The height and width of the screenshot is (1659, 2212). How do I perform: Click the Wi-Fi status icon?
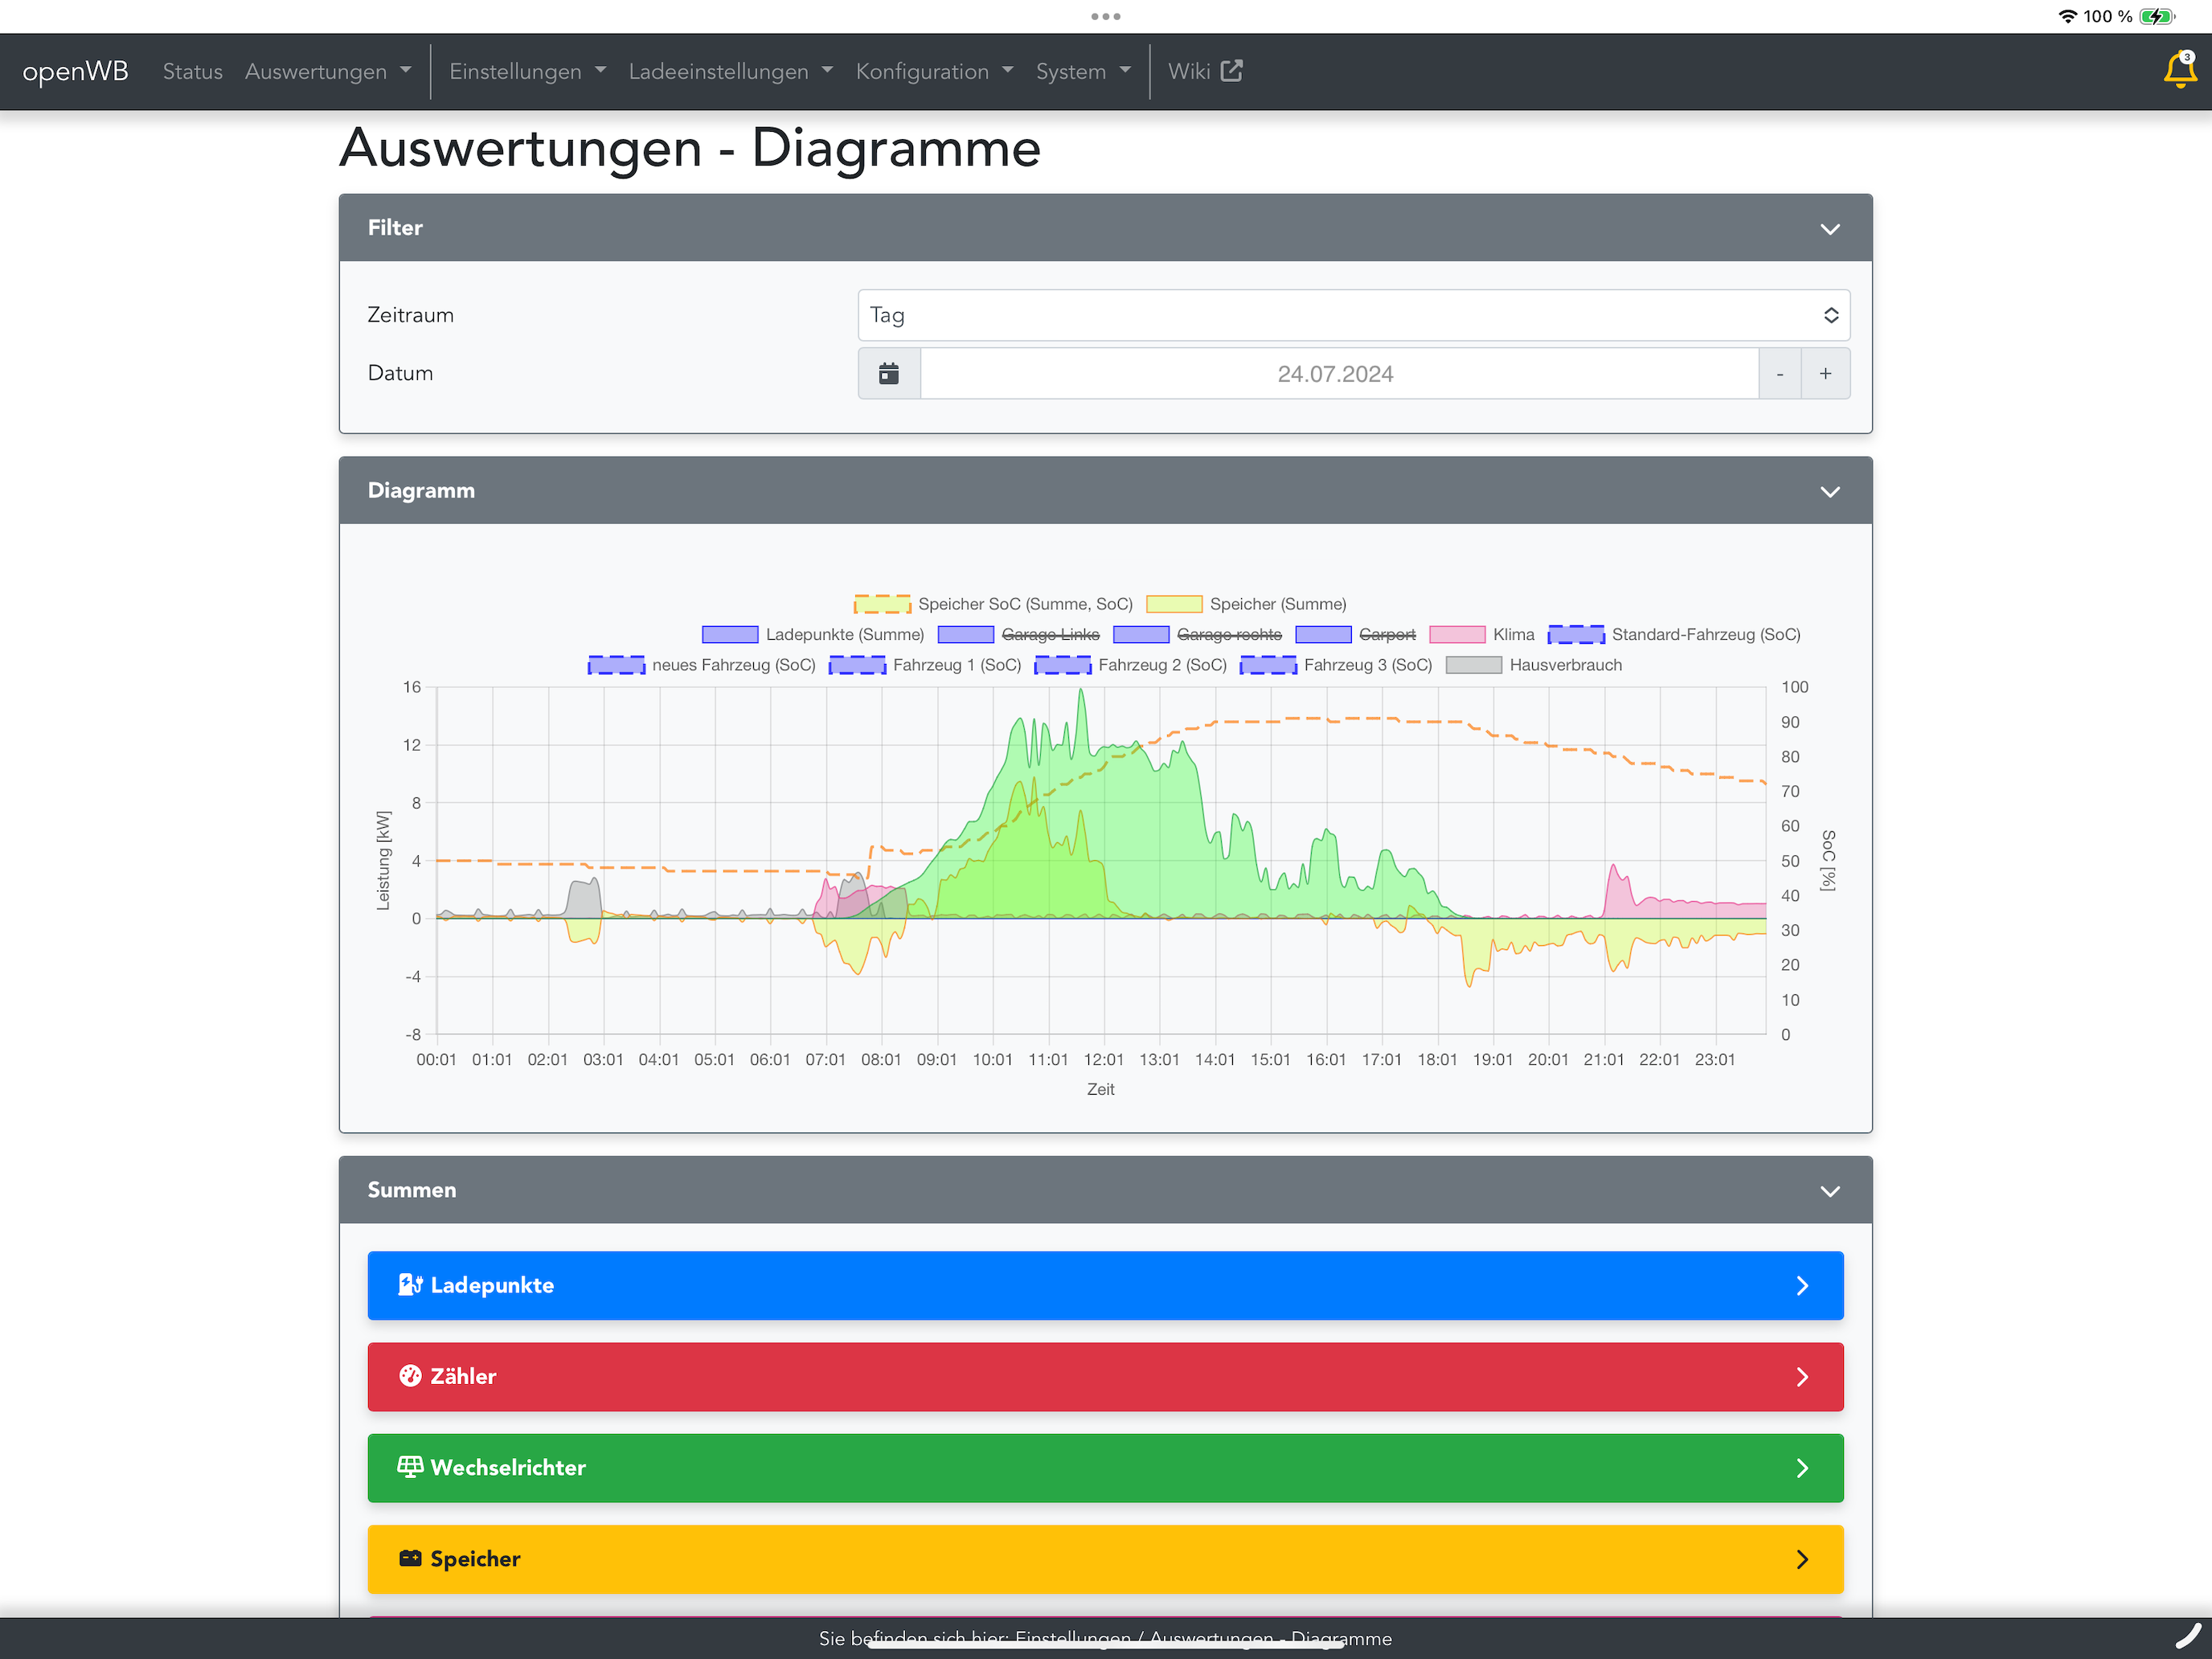pyautogui.click(x=2068, y=16)
